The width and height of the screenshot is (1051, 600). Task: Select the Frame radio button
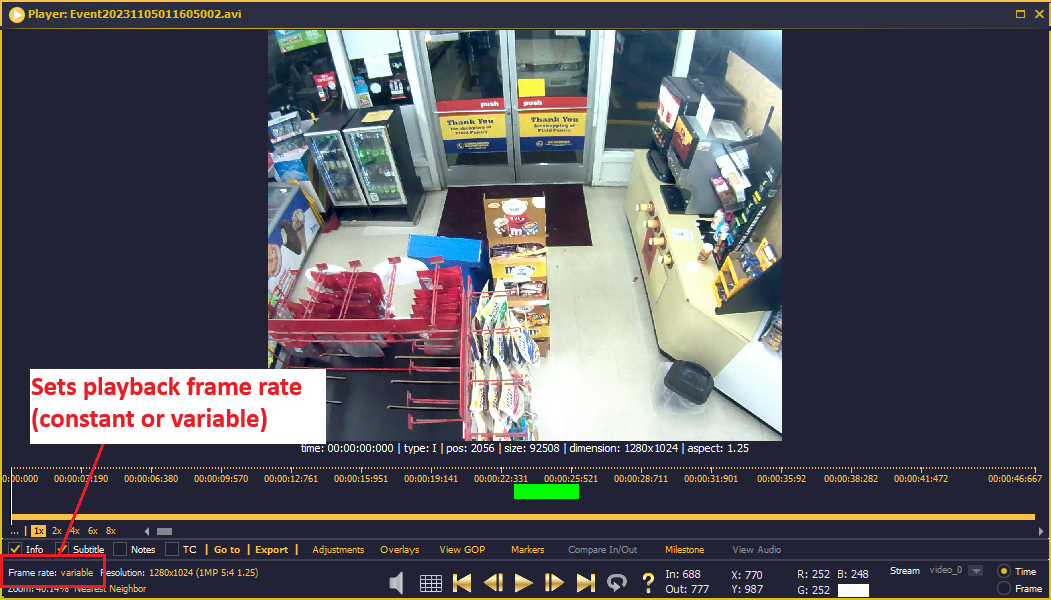[x=1004, y=588]
